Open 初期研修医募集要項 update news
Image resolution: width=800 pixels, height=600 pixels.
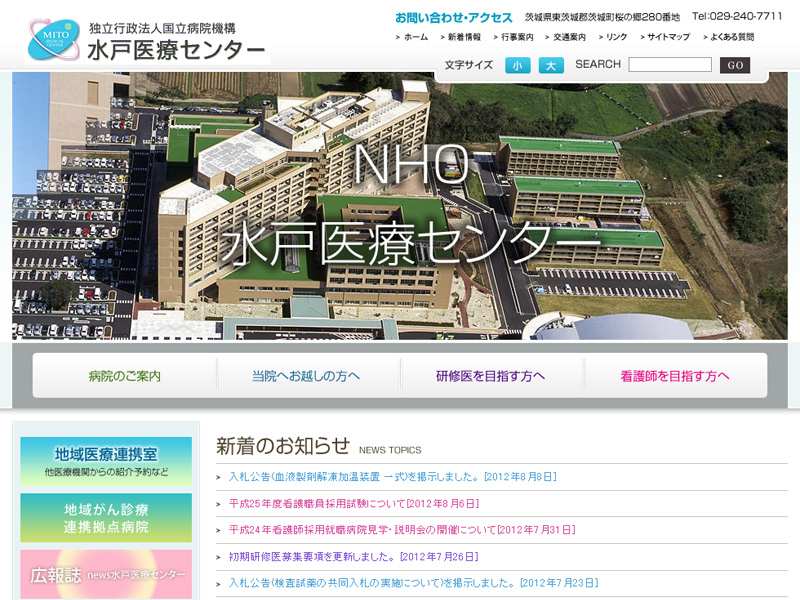(x=354, y=557)
